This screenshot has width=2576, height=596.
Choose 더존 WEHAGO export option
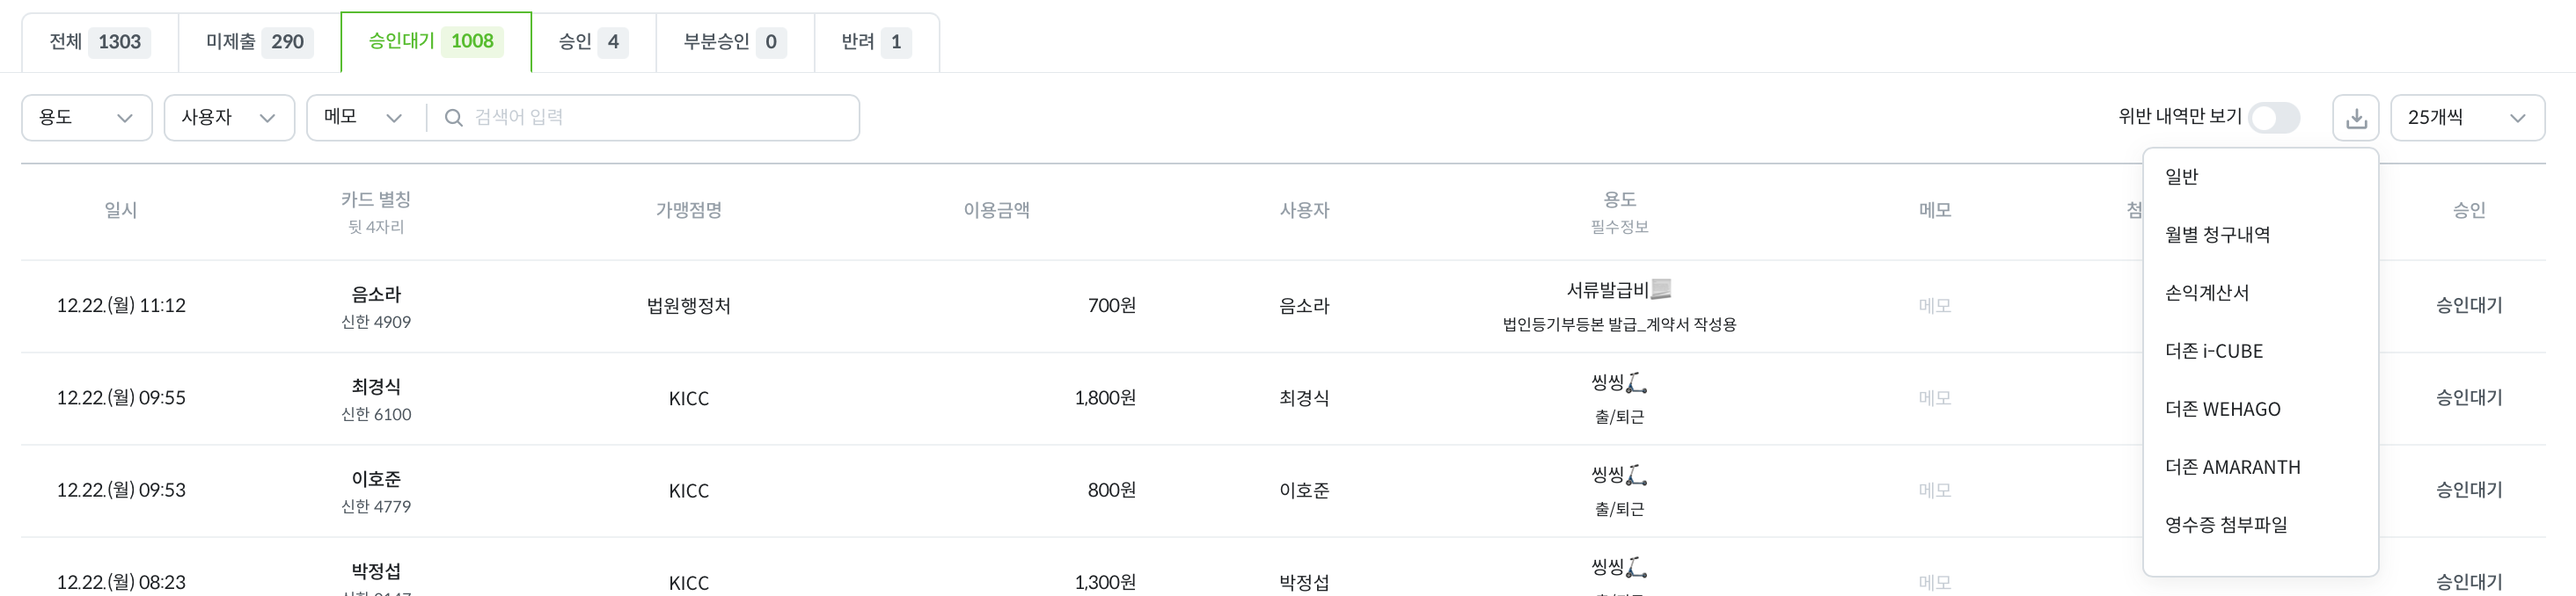tap(2222, 409)
